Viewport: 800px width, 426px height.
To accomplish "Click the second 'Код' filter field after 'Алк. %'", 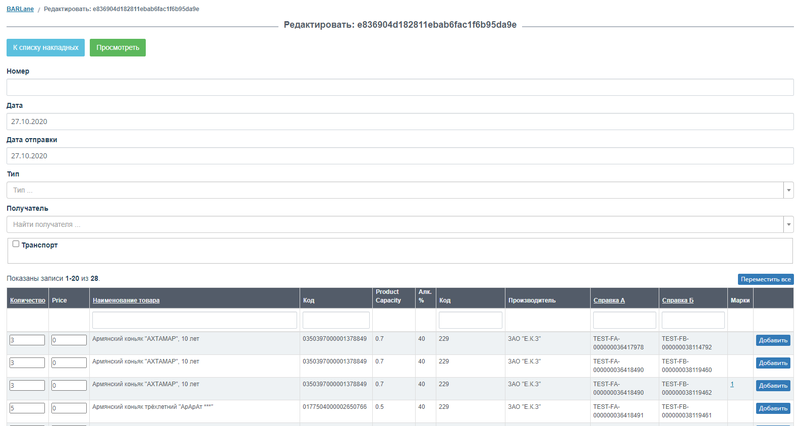I will (x=470, y=320).
